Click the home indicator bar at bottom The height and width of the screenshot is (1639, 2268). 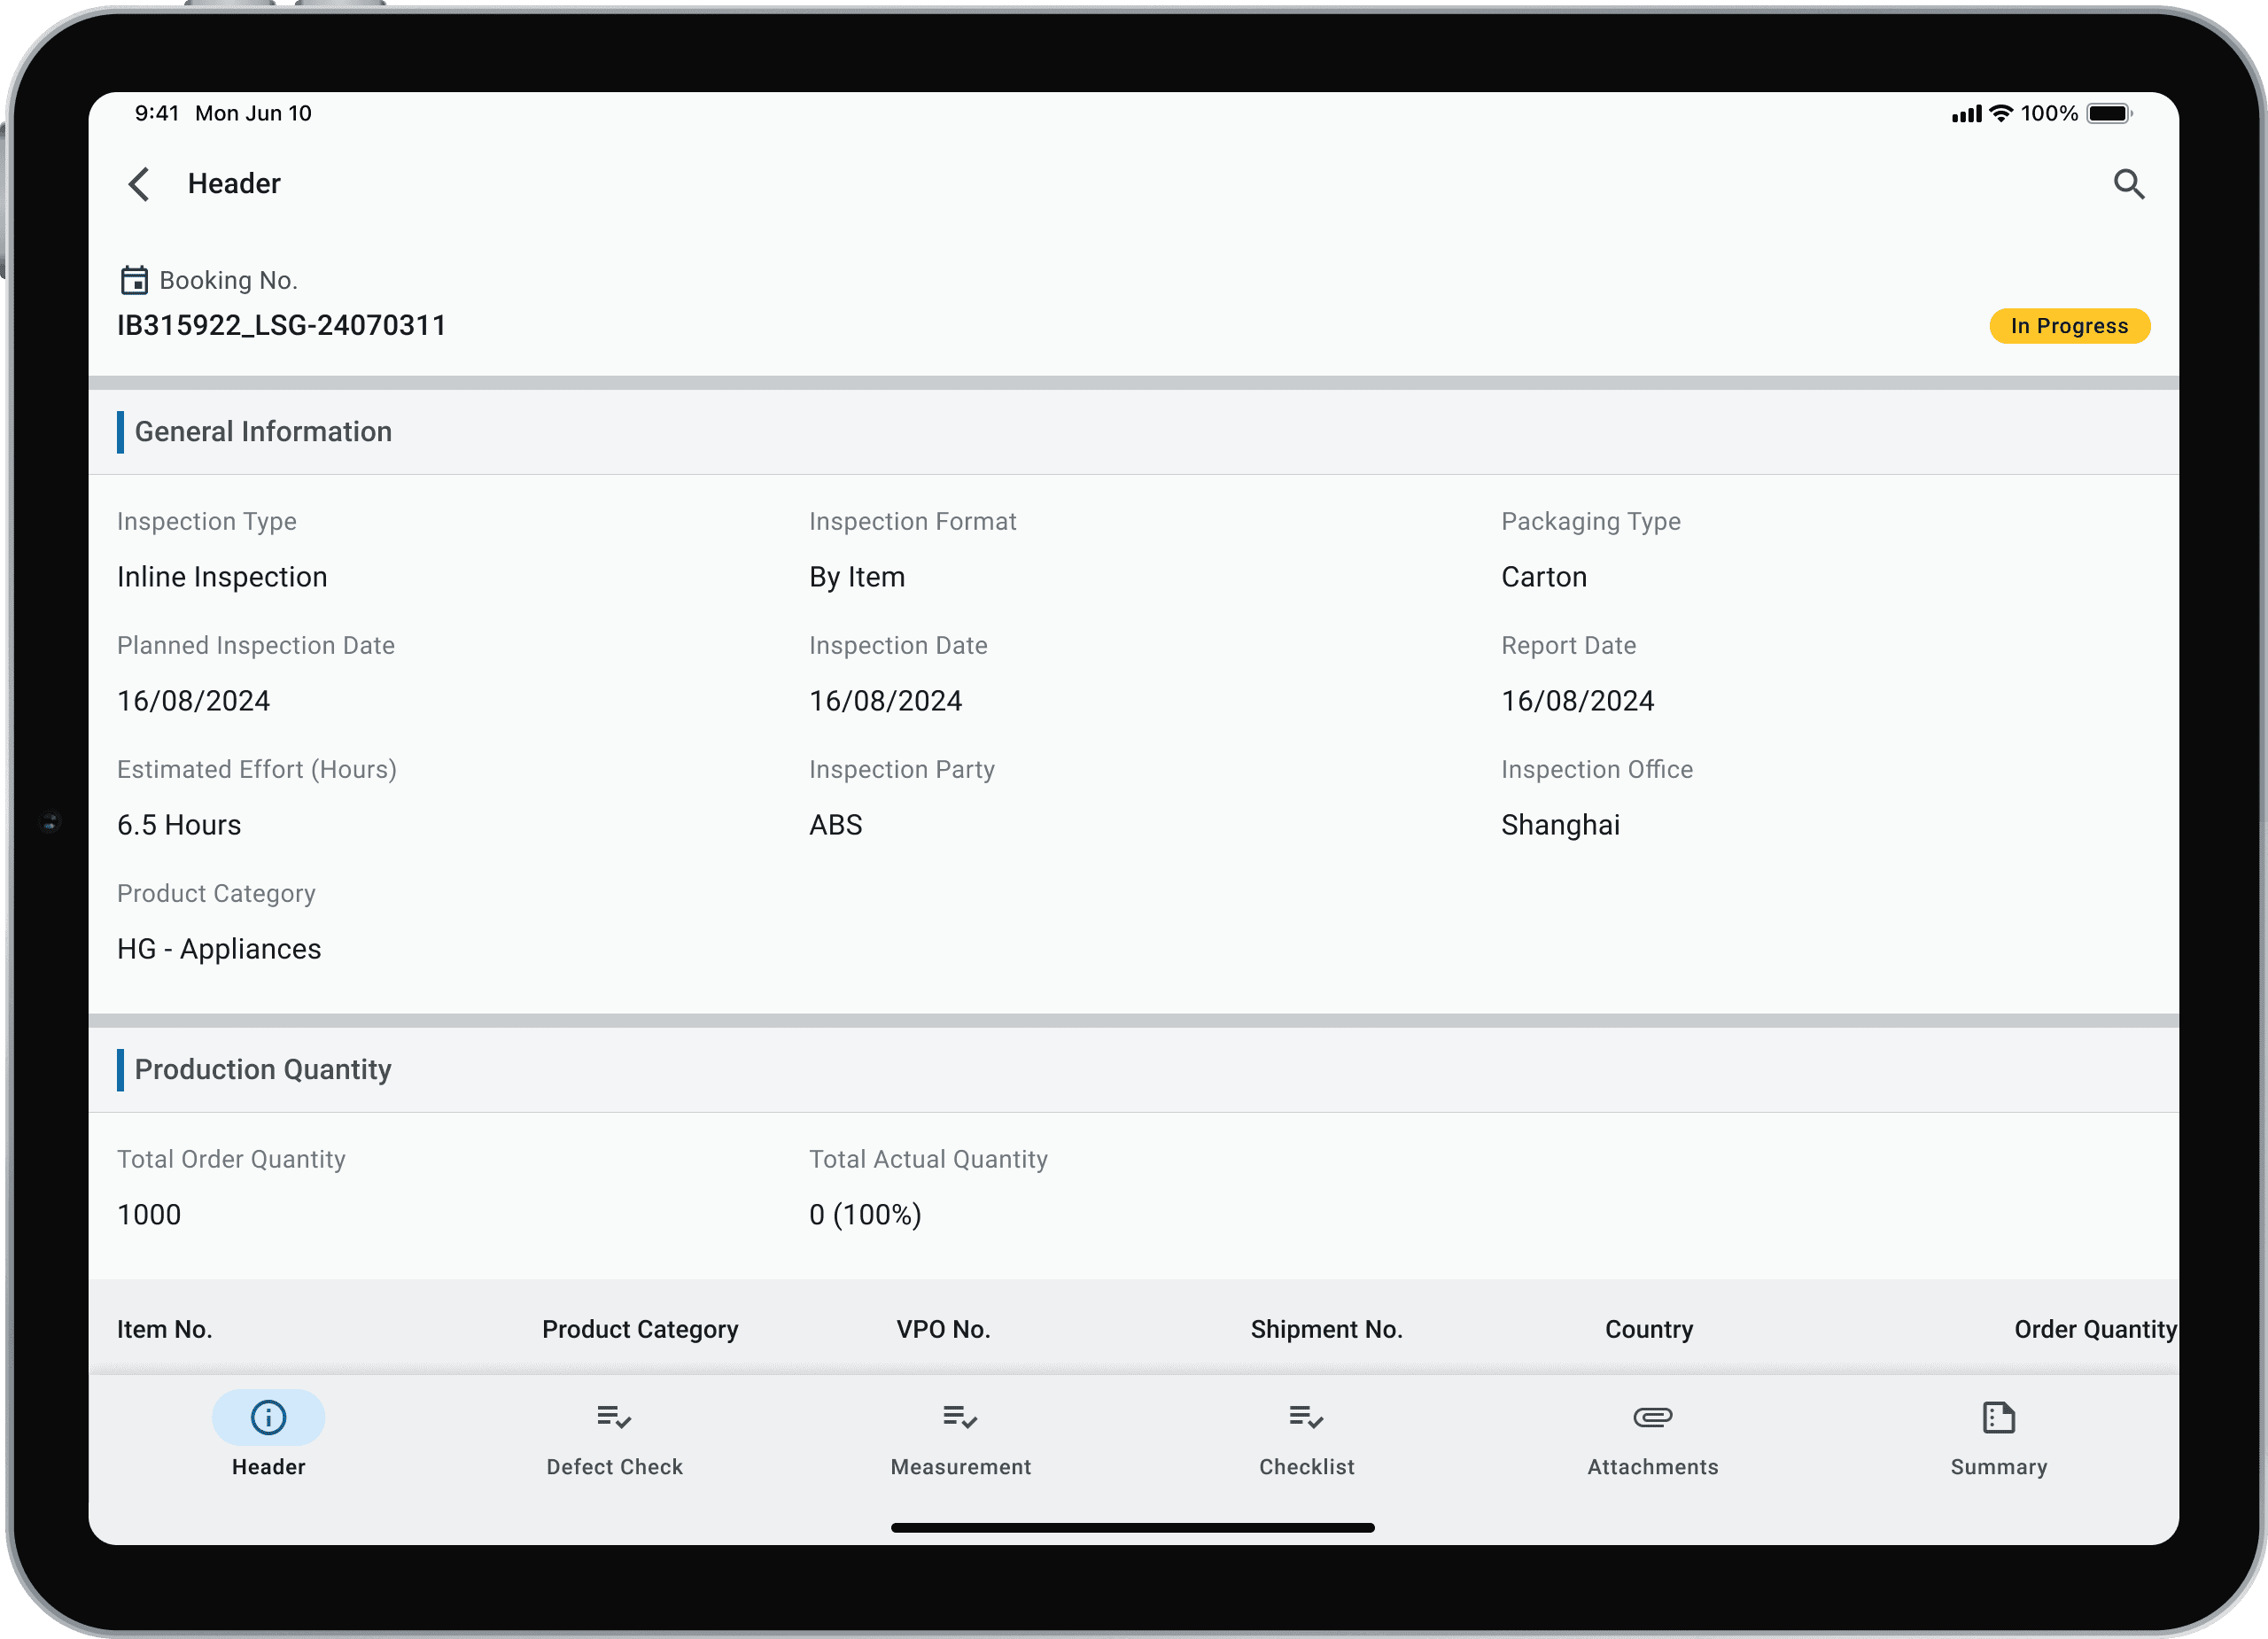pyautogui.click(x=1132, y=1527)
